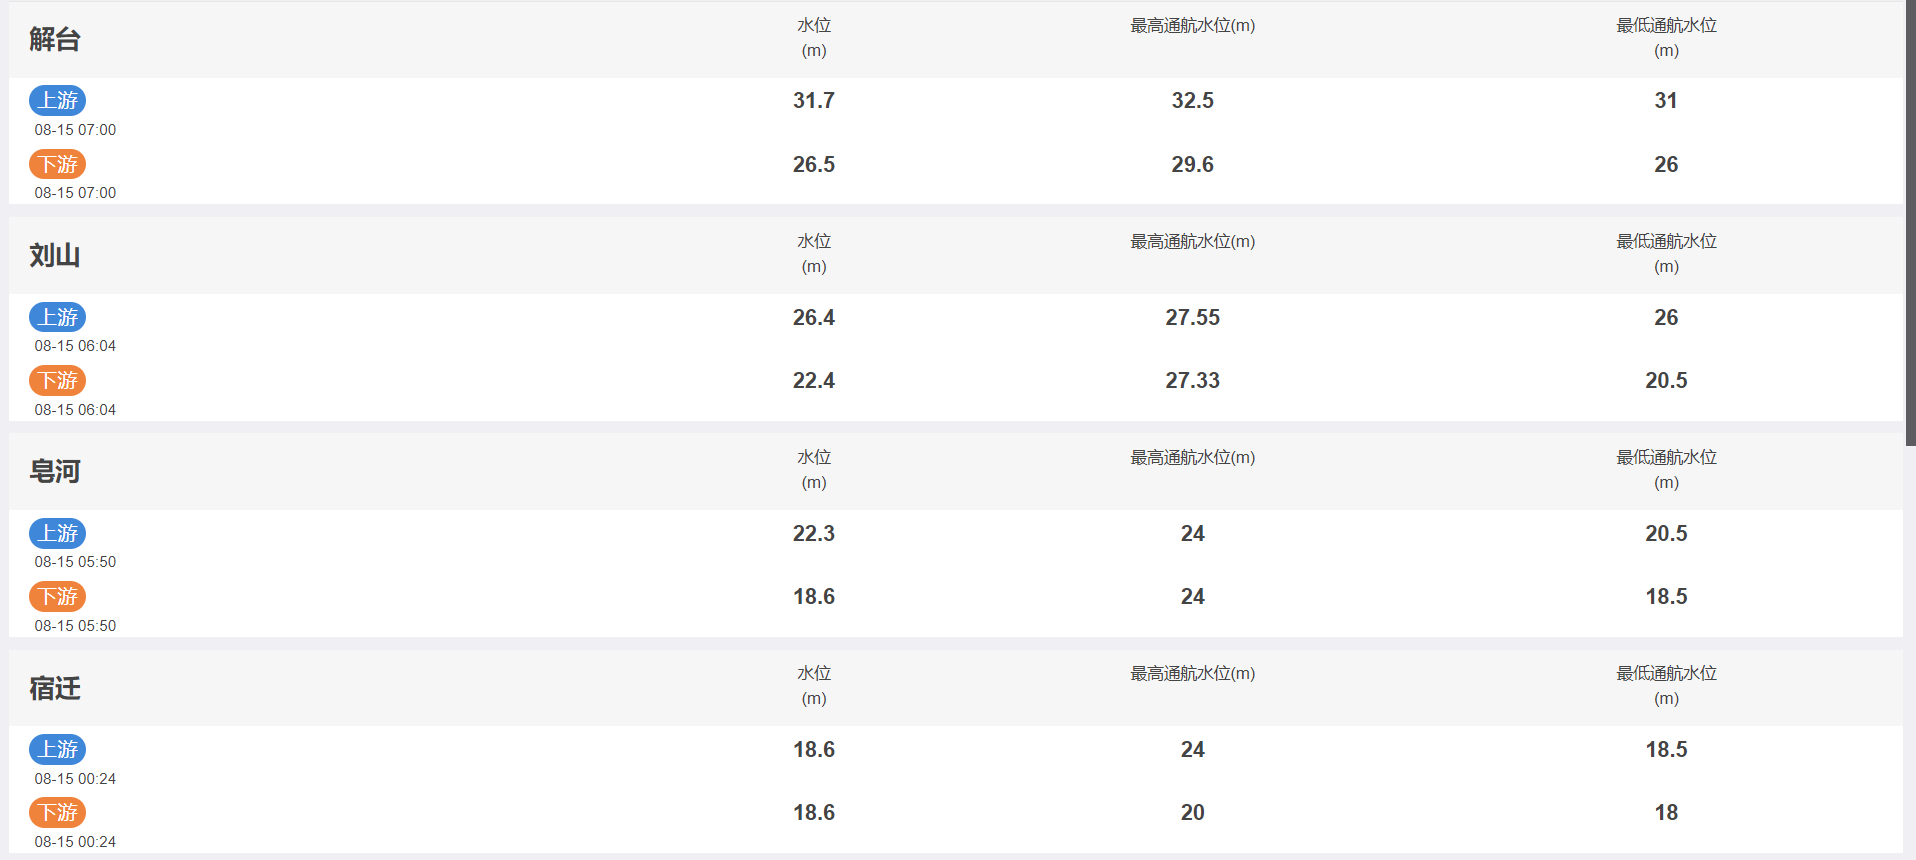Click the orange 下游 badge under 皂河
The height and width of the screenshot is (860, 1916).
tap(58, 596)
